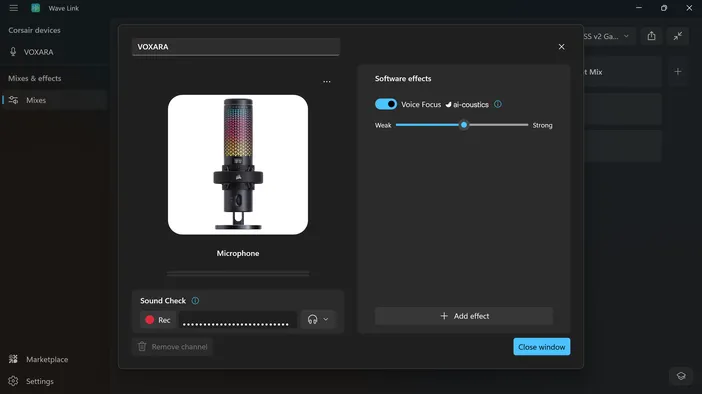Click the Voice Focus strength slider handle
The width and height of the screenshot is (702, 394).
click(464, 125)
